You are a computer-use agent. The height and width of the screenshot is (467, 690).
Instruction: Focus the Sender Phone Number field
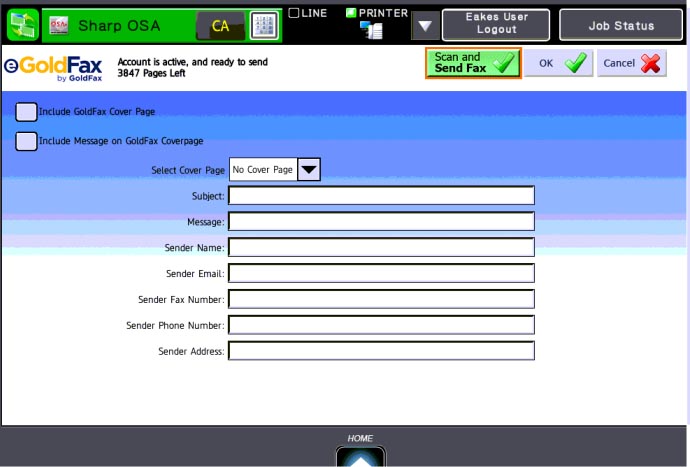(382, 325)
